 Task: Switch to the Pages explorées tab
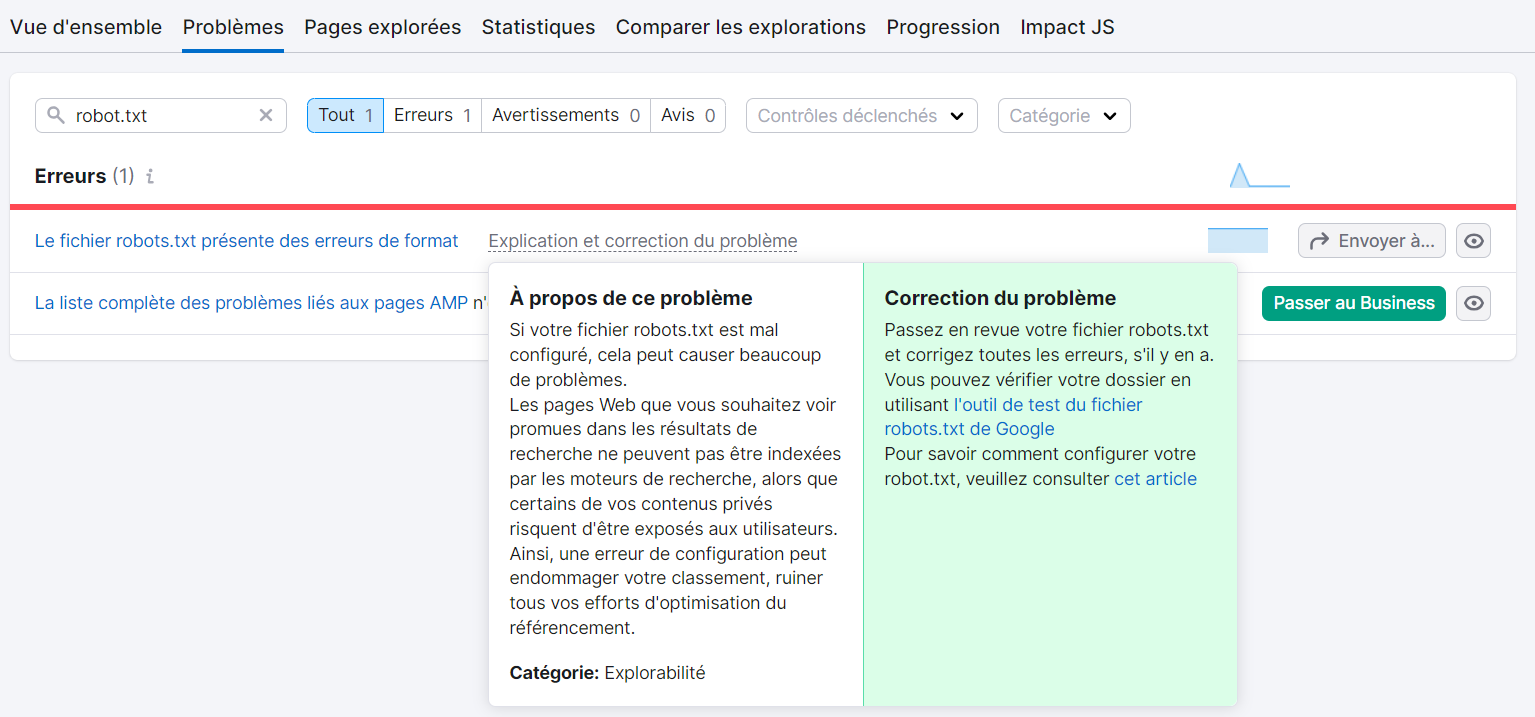pyautogui.click(x=382, y=27)
